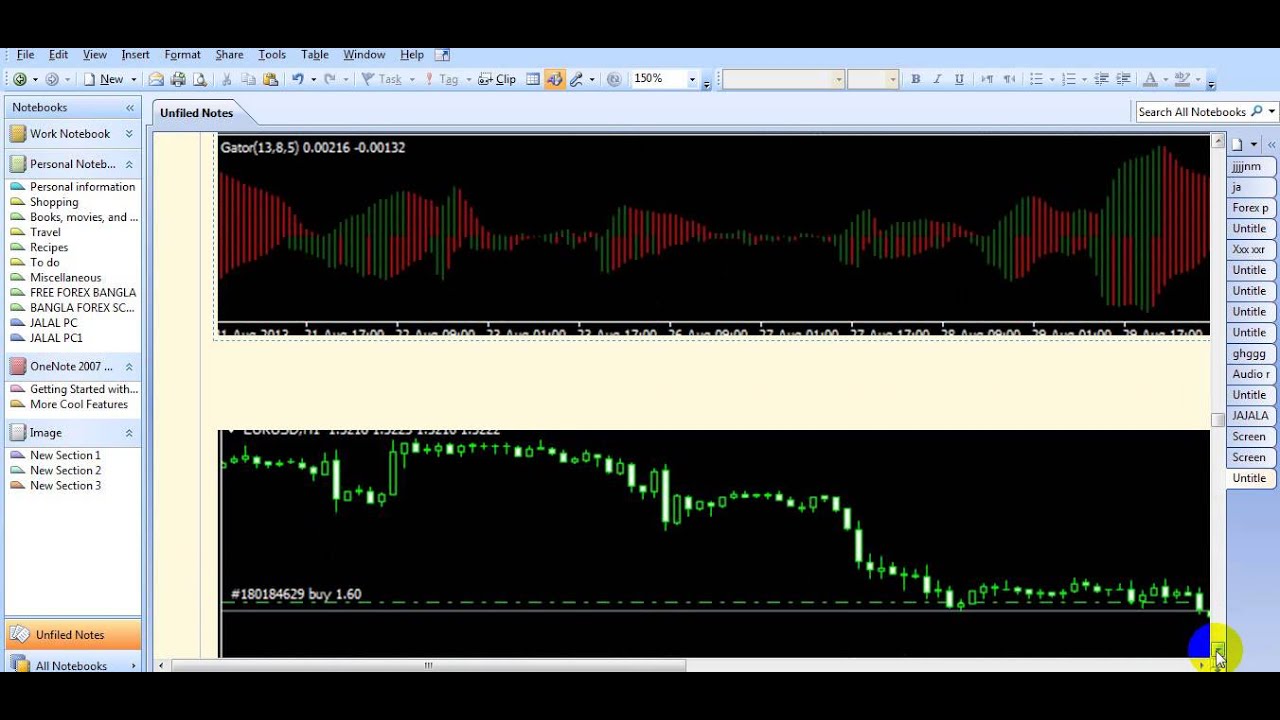Open the Share menu
This screenshot has width=1280, height=720.
[229, 55]
